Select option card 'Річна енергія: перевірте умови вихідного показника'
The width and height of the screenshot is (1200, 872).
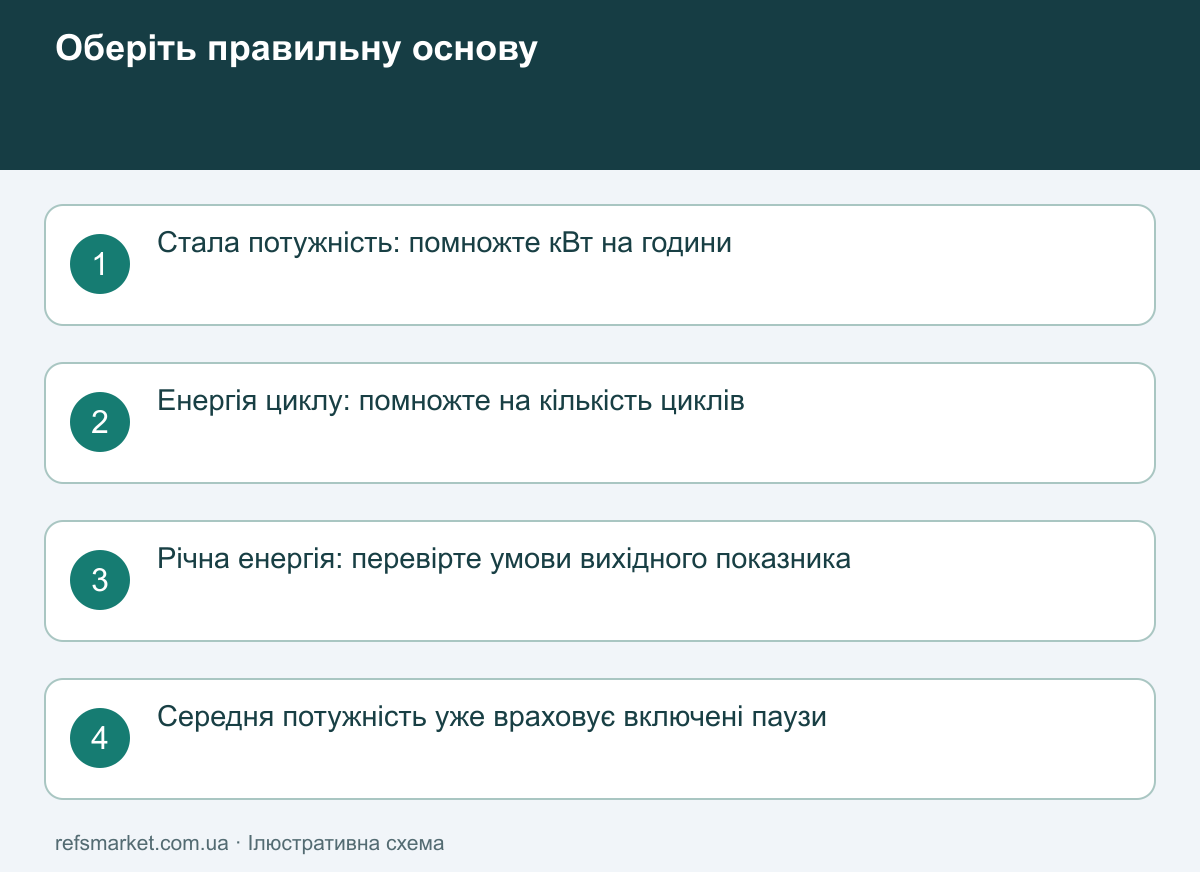point(600,581)
